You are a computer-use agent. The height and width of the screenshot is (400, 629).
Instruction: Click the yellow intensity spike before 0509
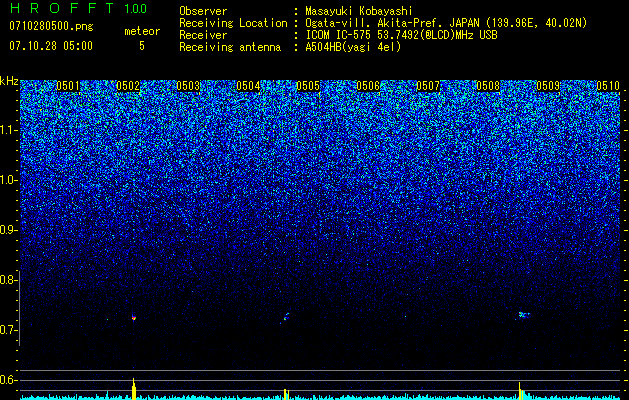point(521,391)
